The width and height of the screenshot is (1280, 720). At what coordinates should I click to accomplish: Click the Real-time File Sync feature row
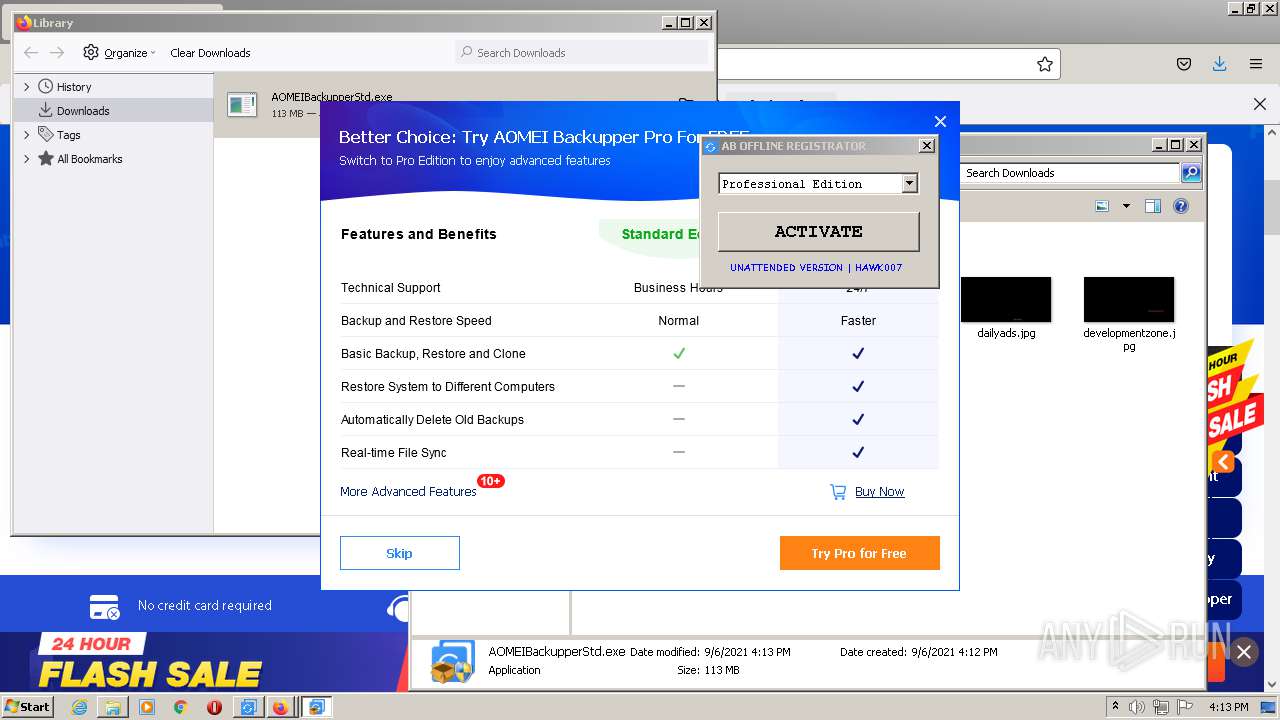tap(639, 453)
